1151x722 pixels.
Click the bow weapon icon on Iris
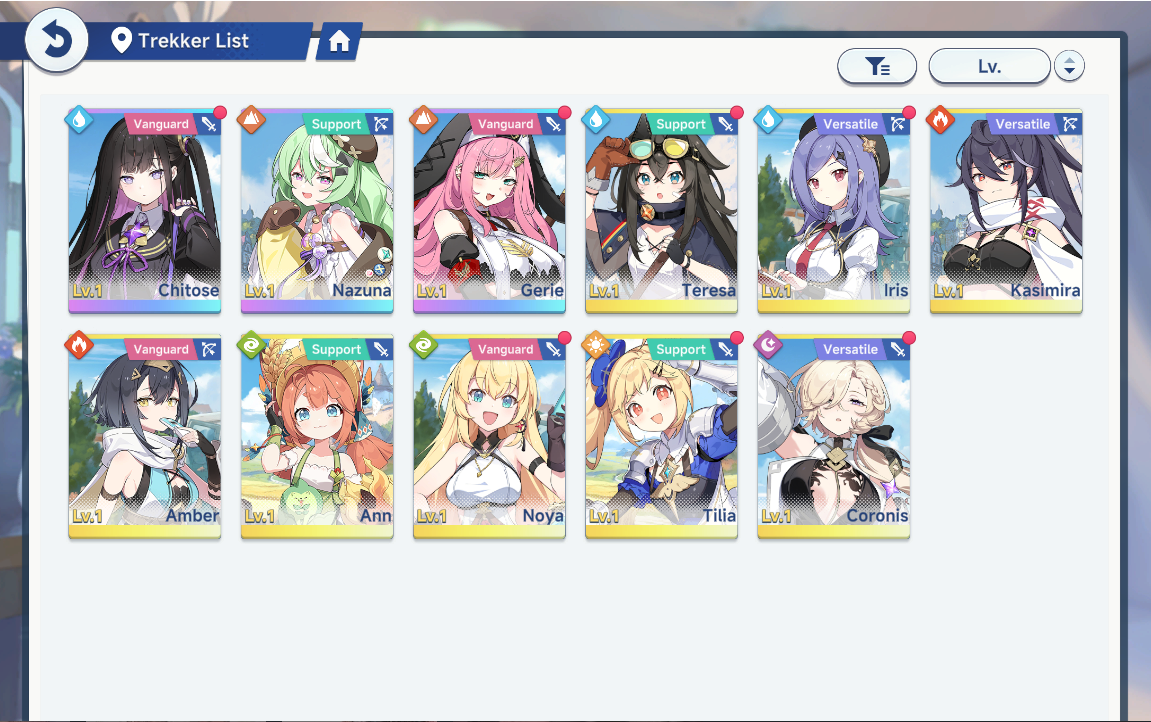pyautogui.click(x=898, y=124)
